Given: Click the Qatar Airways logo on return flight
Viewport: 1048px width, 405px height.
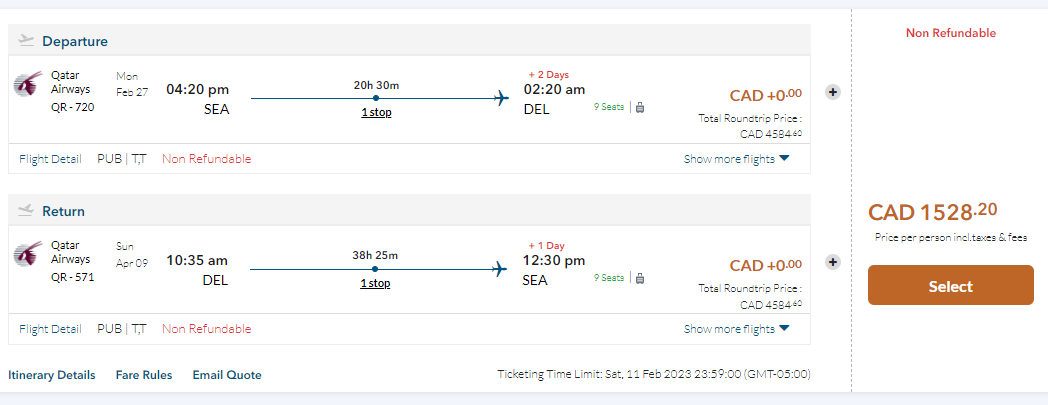Looking at the screenshot, I should pyautogui.click(x=28, y=254).
